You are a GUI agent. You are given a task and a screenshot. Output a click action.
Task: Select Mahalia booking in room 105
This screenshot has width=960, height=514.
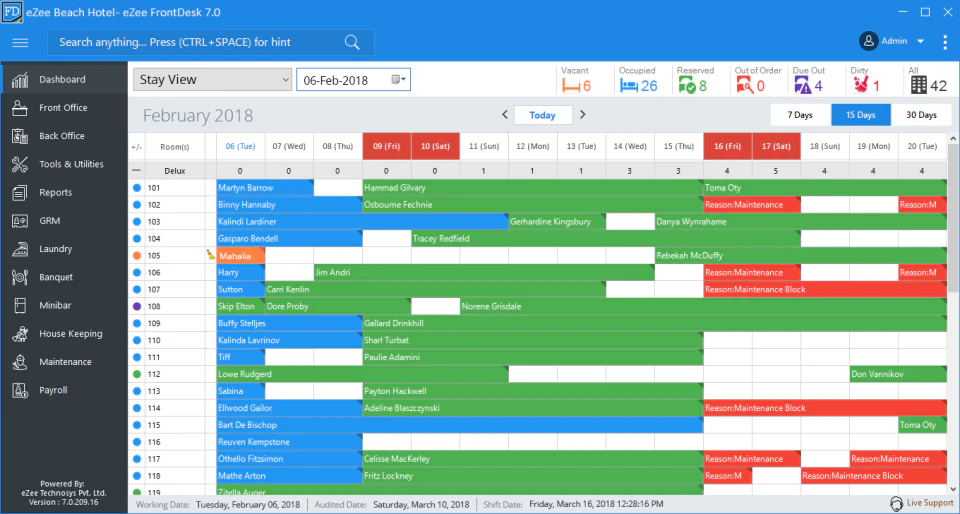click(x=241, y=256)
